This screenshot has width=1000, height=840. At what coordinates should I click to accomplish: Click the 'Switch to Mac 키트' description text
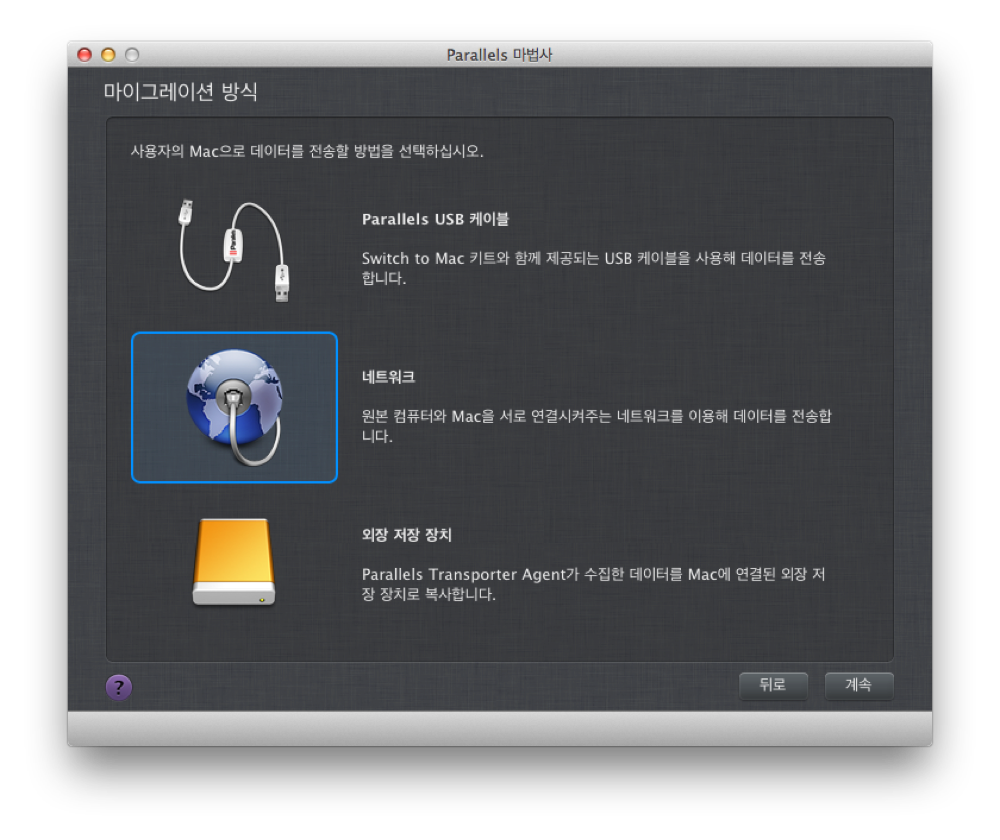pos(593,268)
